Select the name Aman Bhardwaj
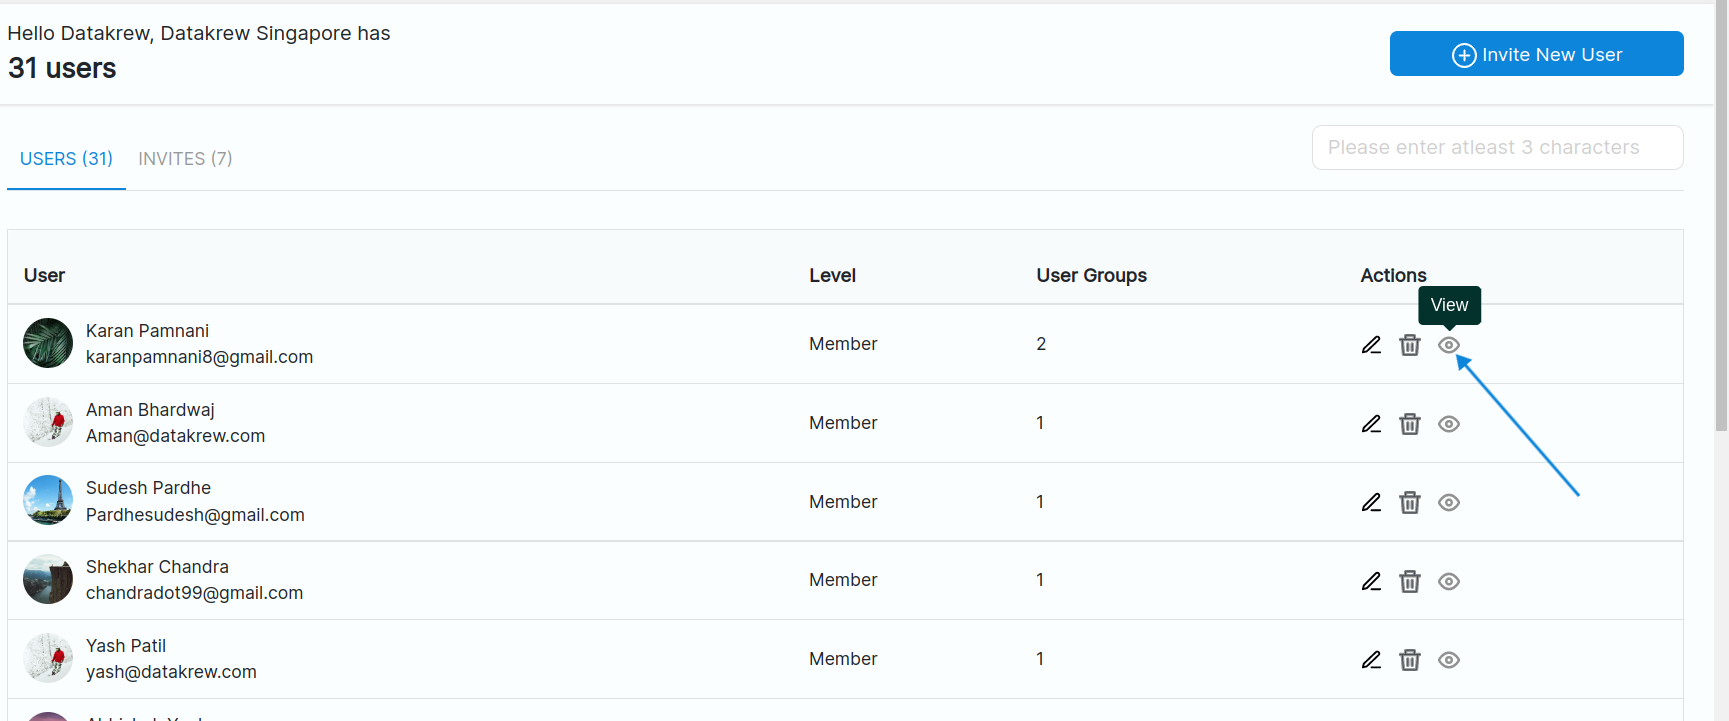This screenshot has height=721, width=1729. point(150,410)
